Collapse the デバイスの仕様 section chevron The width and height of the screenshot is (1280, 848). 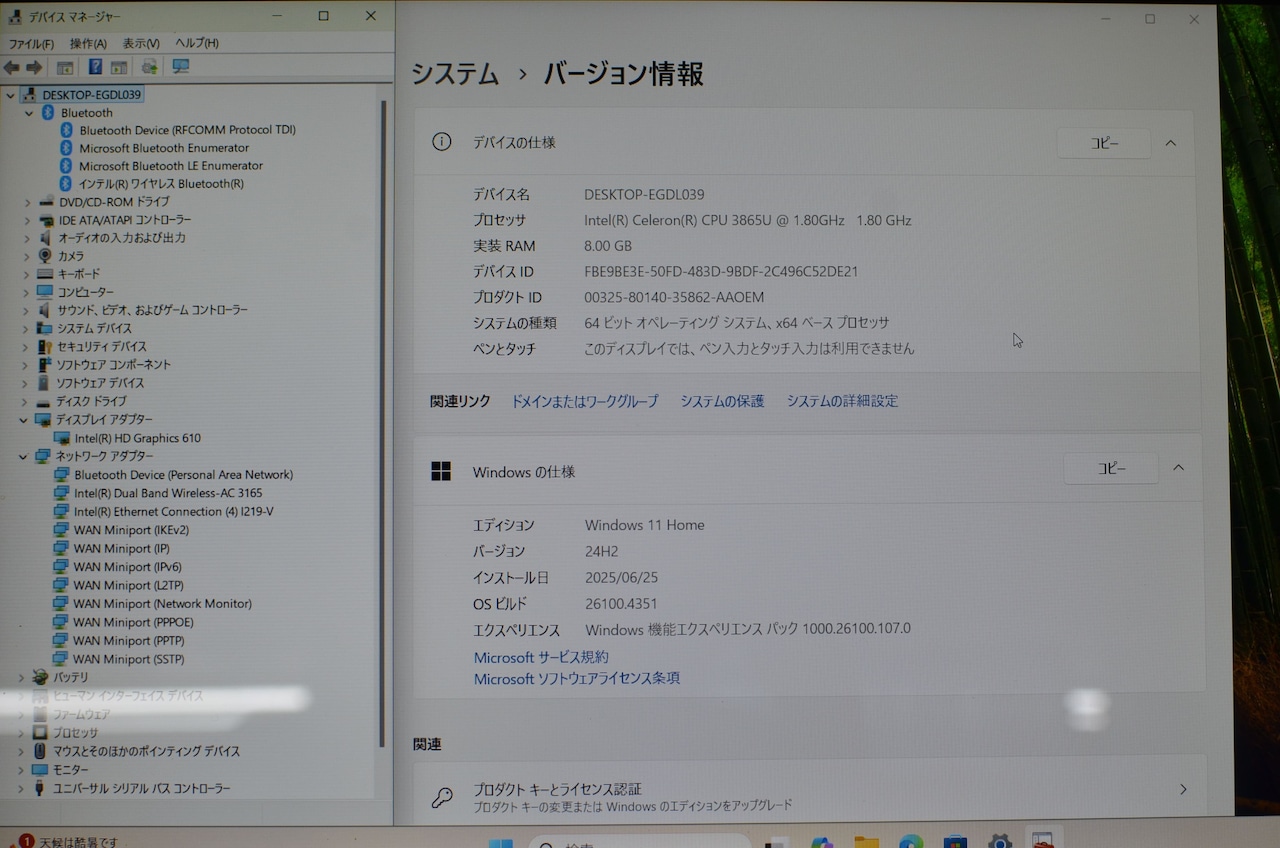pos(1171,143)
